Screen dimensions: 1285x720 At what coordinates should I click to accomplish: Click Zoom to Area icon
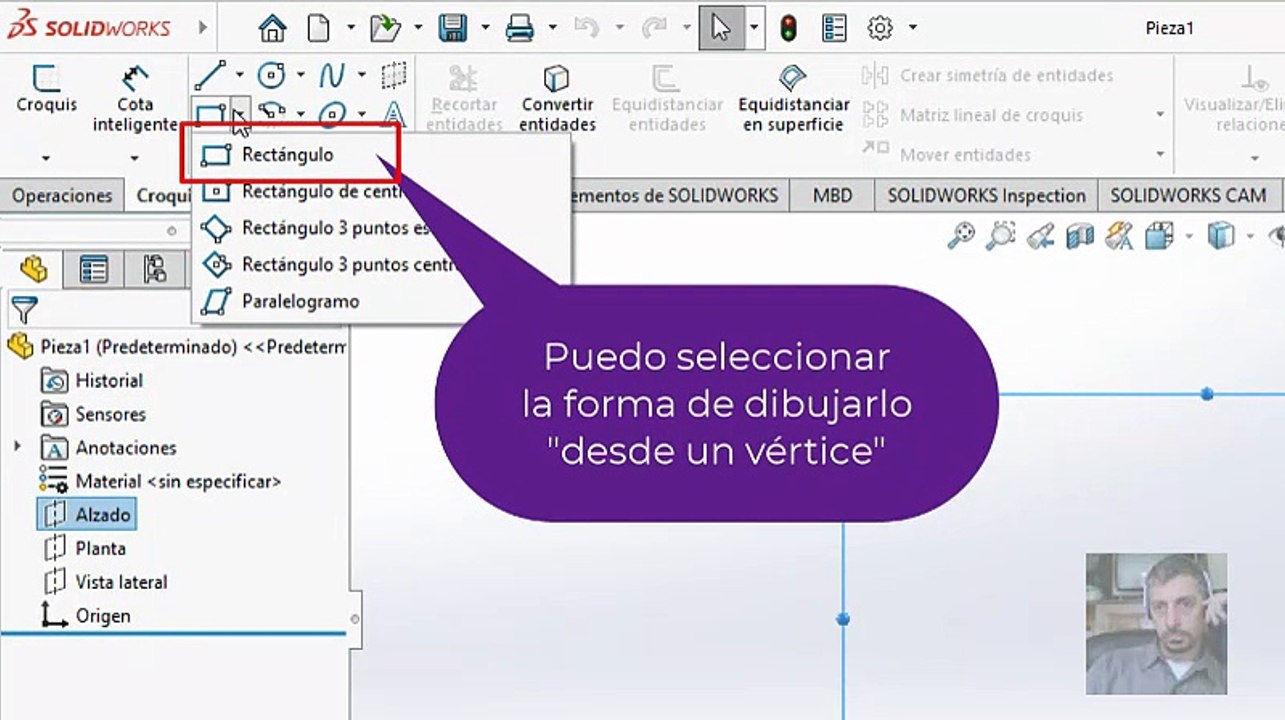tap(1001, 236)
